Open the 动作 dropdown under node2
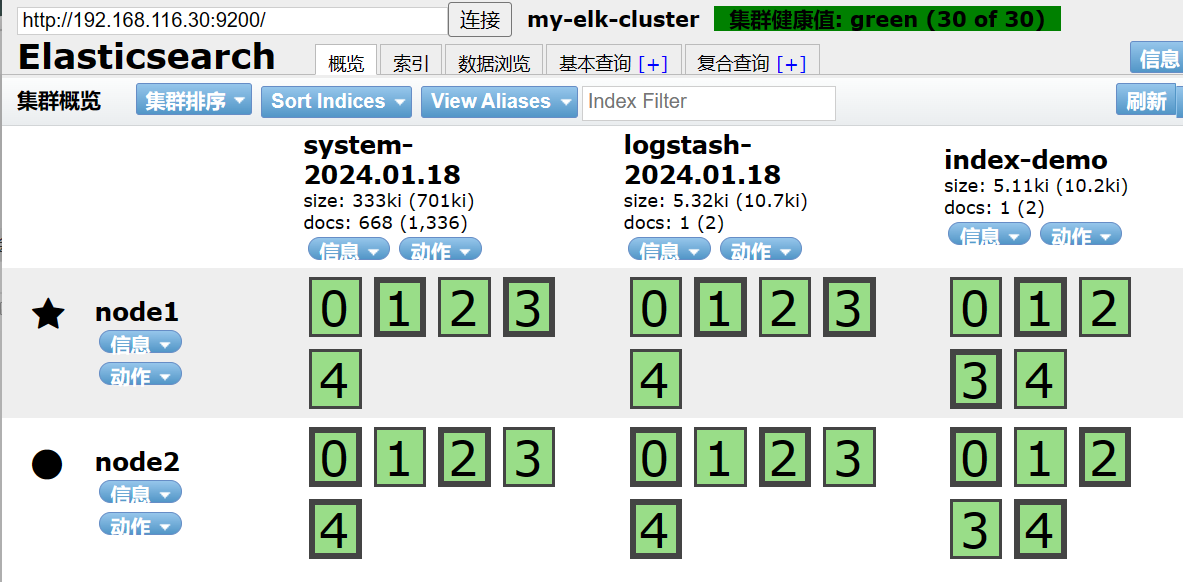The width and height of the screenshot is (1183, 582). point(140,525)
